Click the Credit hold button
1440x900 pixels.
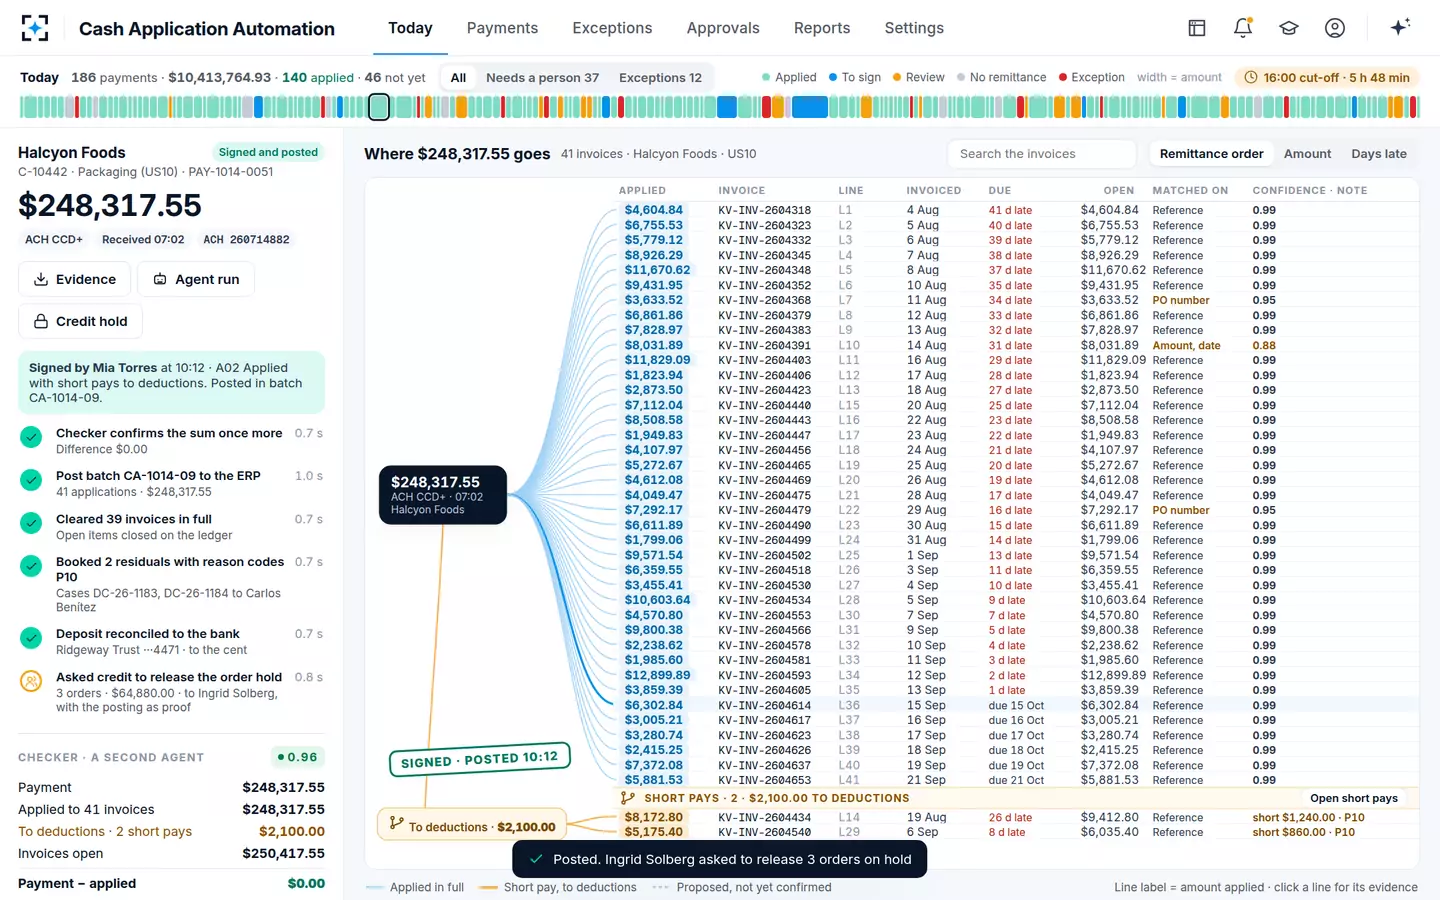80,321
